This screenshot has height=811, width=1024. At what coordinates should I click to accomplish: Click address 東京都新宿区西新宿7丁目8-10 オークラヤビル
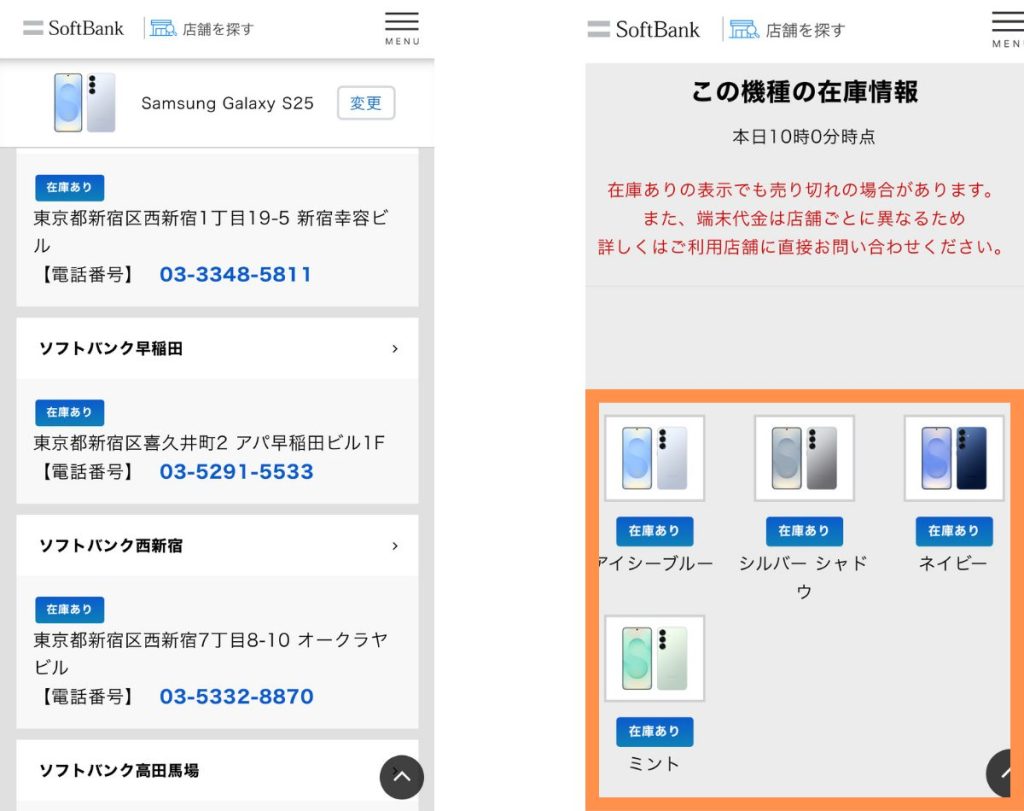(211, 653)
